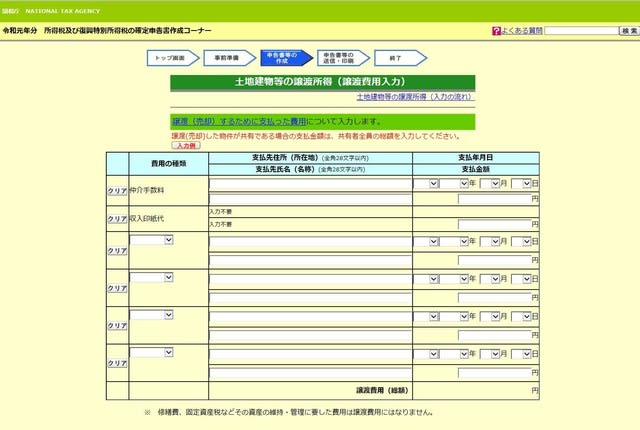Open expense type dropdown in sixth row
This screenshot has width=640, height=430.
[x=151, y=352]
